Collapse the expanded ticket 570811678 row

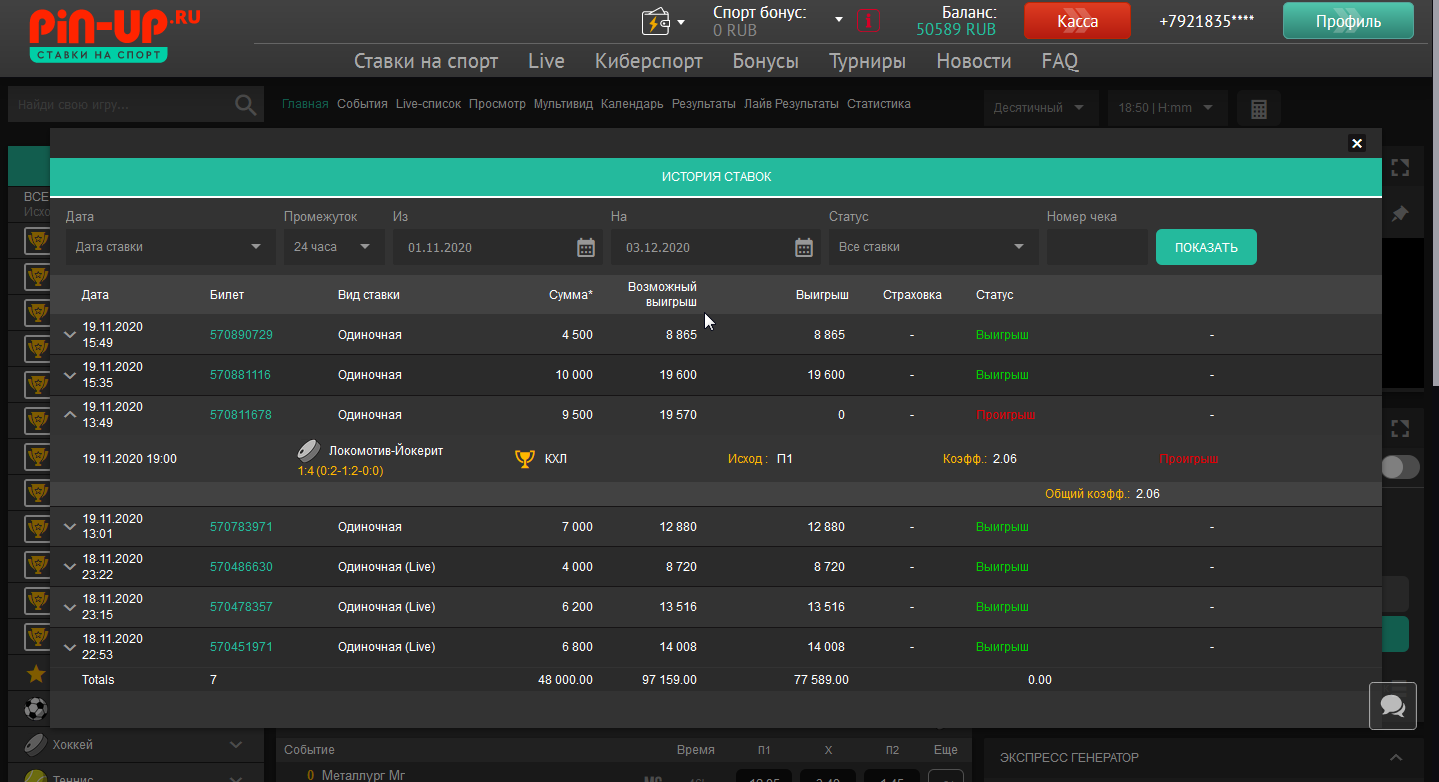70,414
